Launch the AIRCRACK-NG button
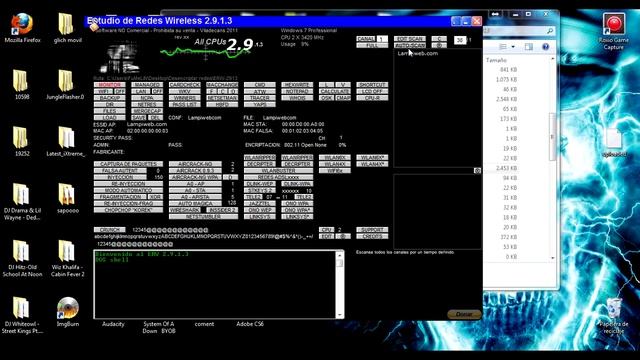This screenshot has width=640, height=360. click(195, 164)
